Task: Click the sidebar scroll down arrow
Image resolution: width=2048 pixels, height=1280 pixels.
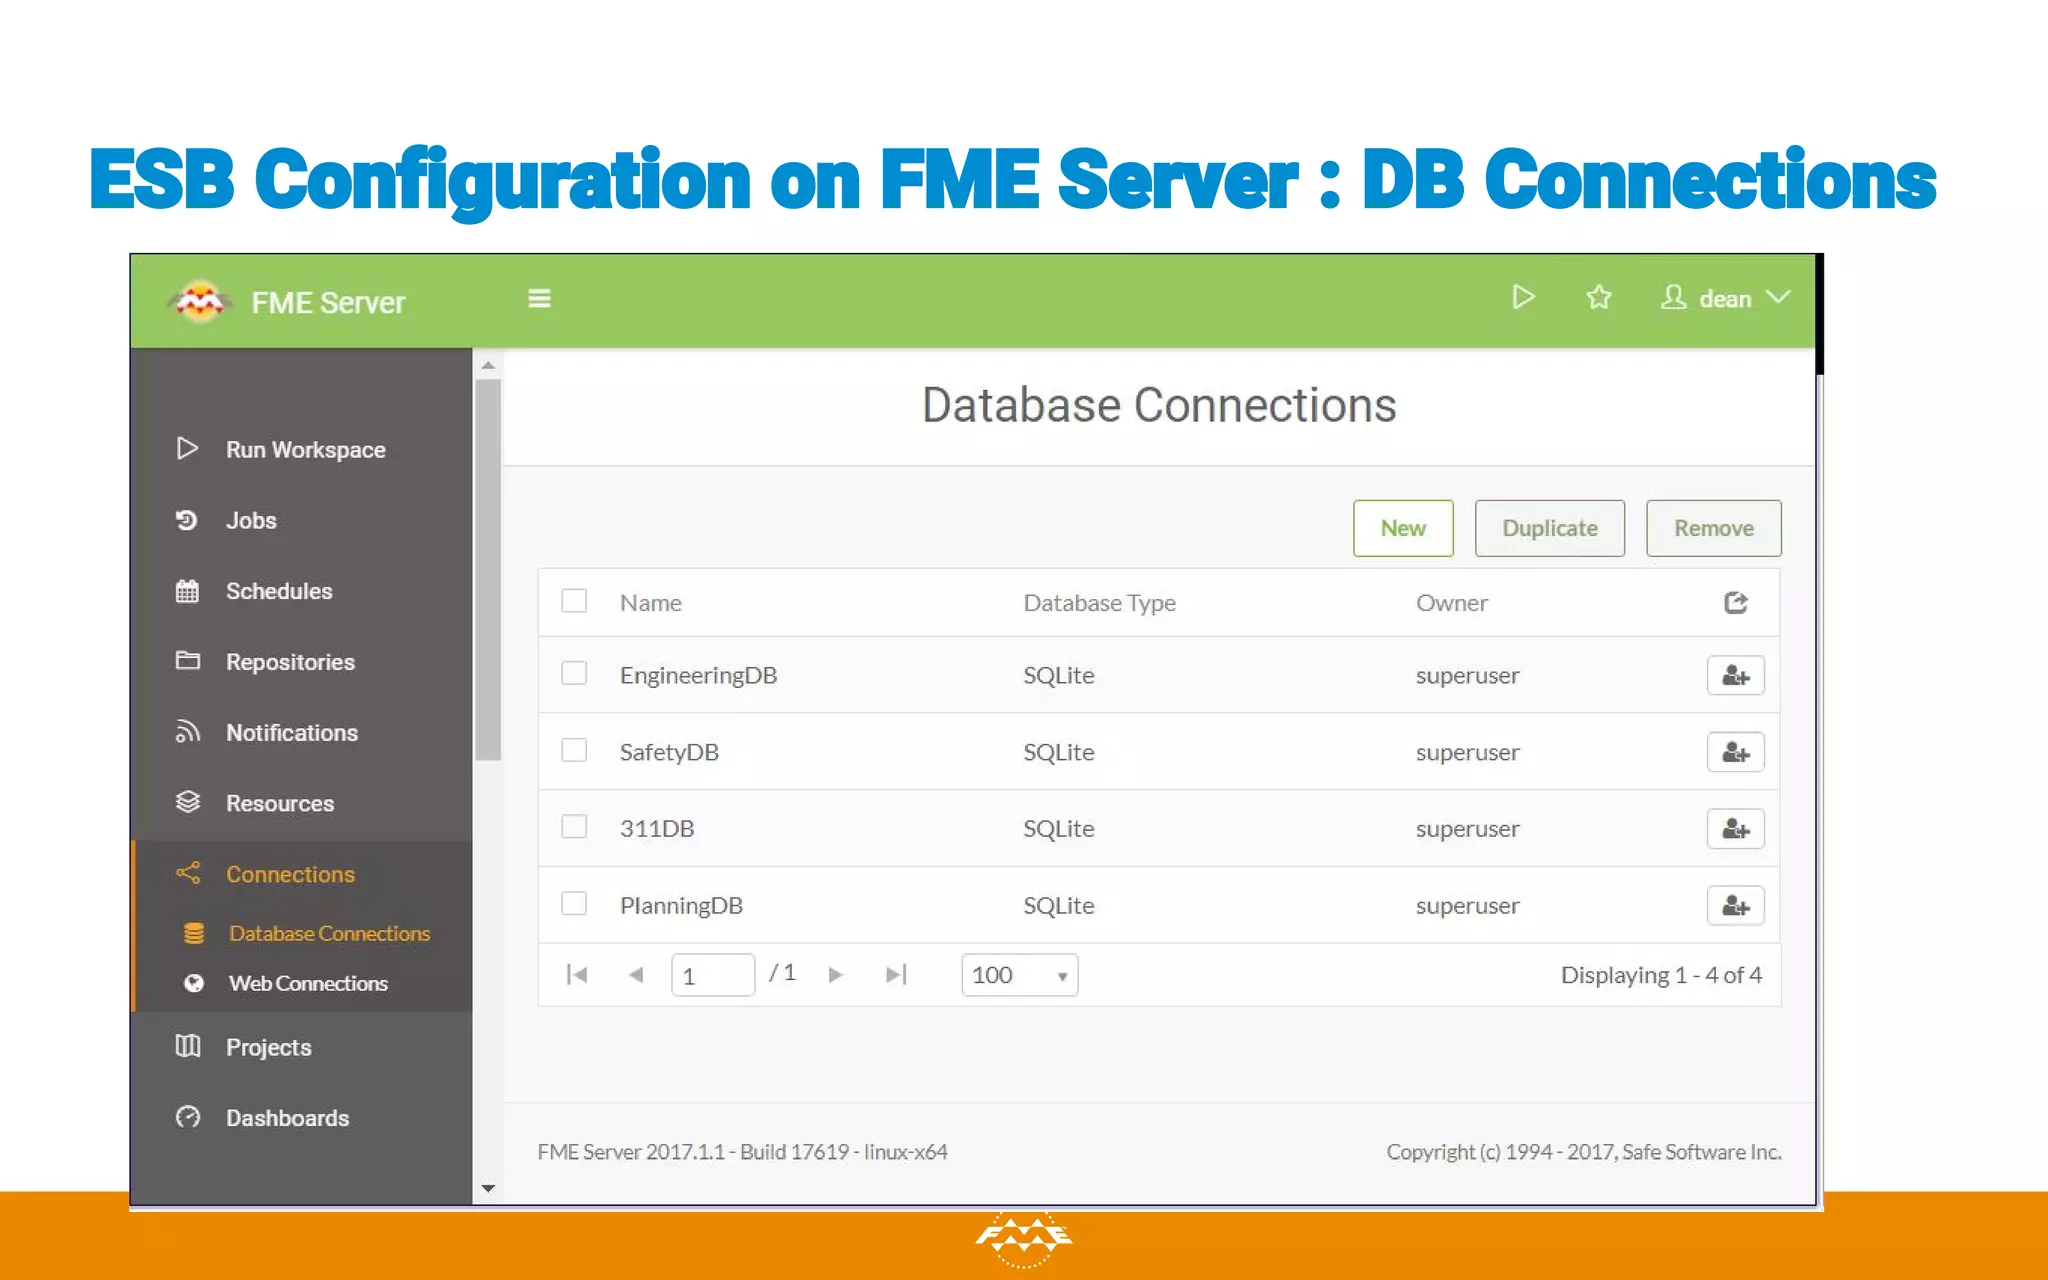Action: tap(488, 1188)
